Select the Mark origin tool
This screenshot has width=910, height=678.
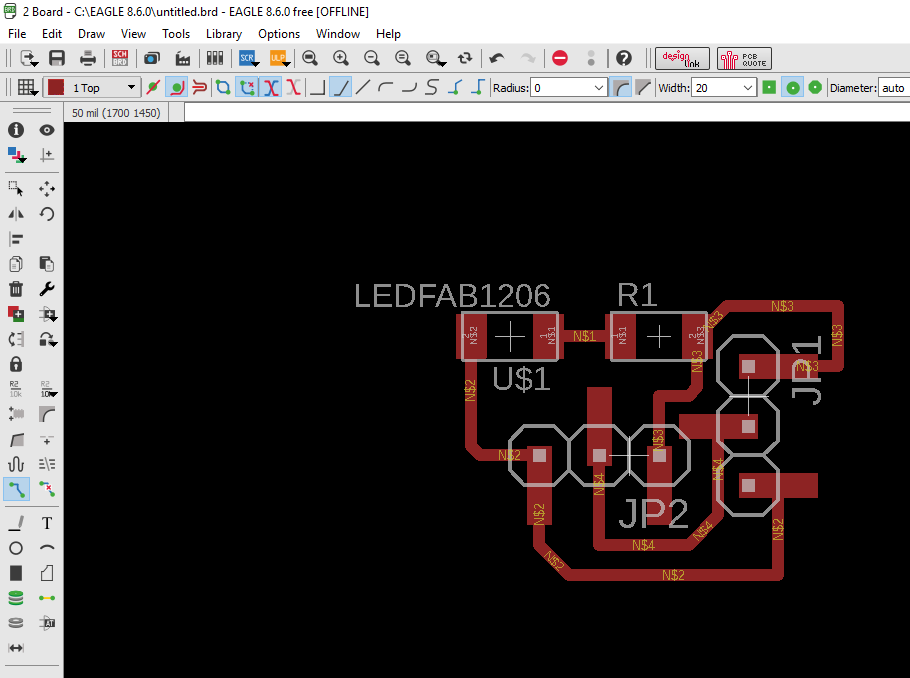(47, 155)
